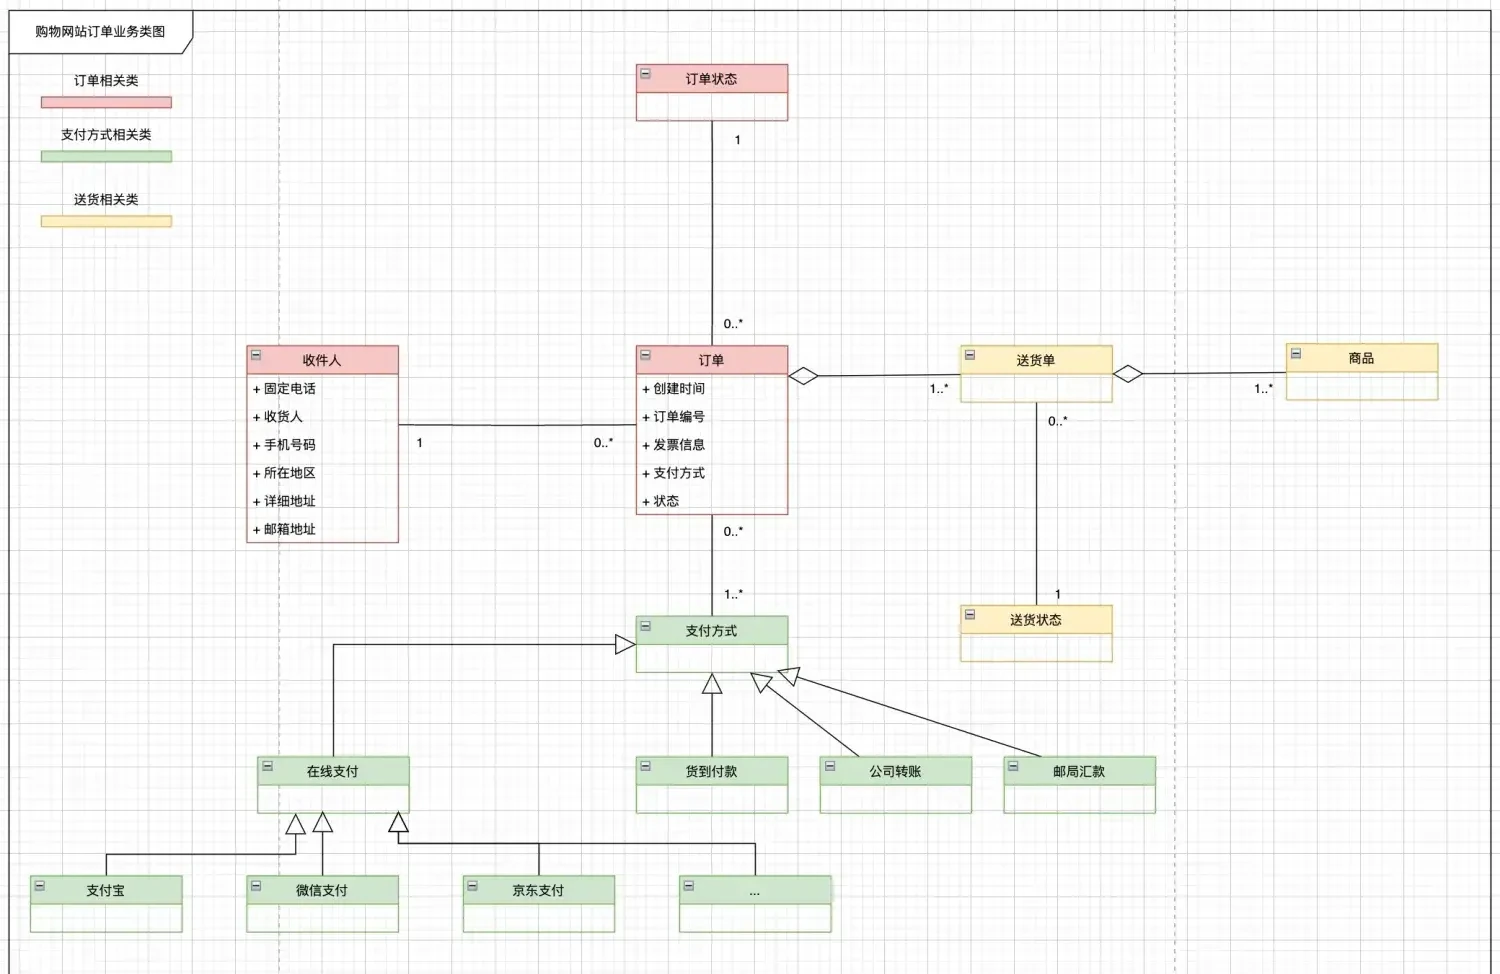
Task: Collapse the 货到付款 class box
Action: click(645, 766)
